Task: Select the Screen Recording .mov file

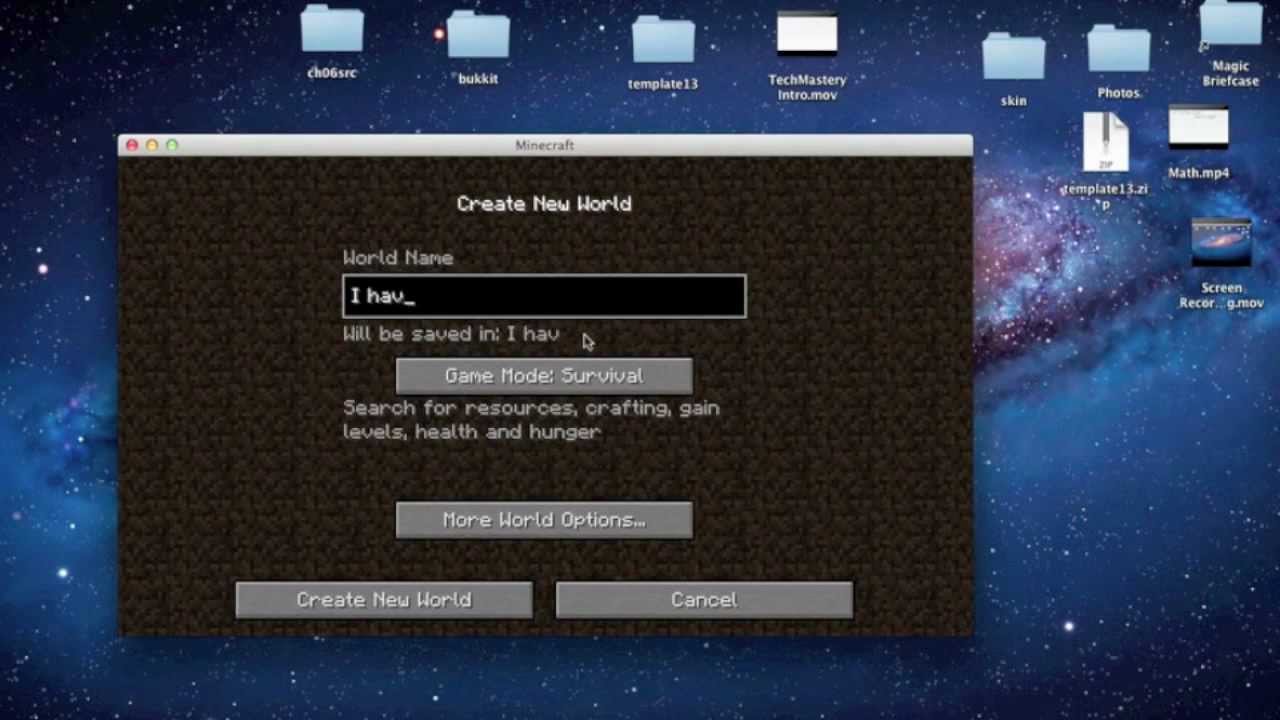Action: pos(1221,244)
